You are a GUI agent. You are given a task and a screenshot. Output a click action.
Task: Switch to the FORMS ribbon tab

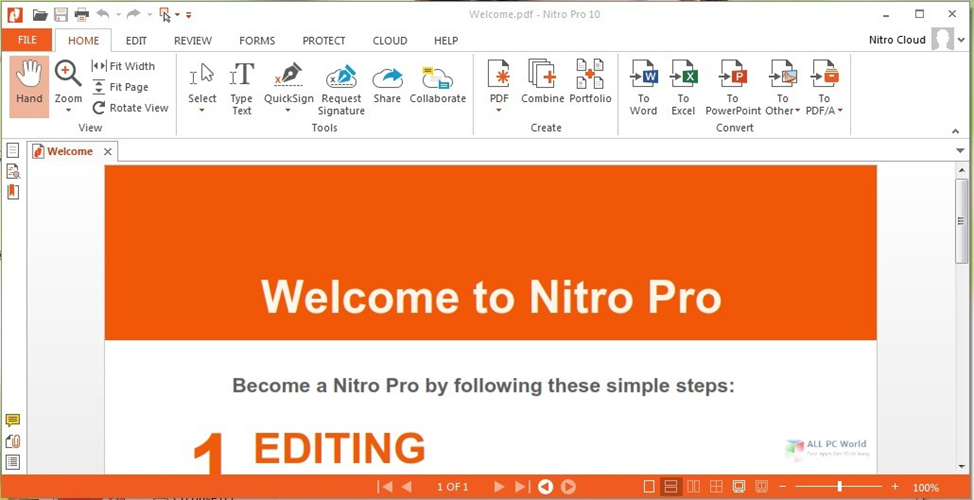[x=257, y=40]
